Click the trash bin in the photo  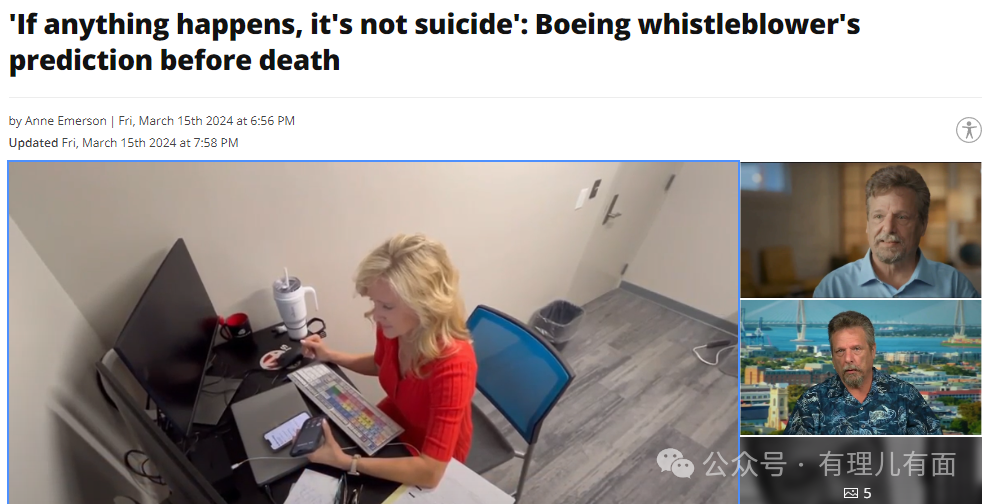click(558, 322)
